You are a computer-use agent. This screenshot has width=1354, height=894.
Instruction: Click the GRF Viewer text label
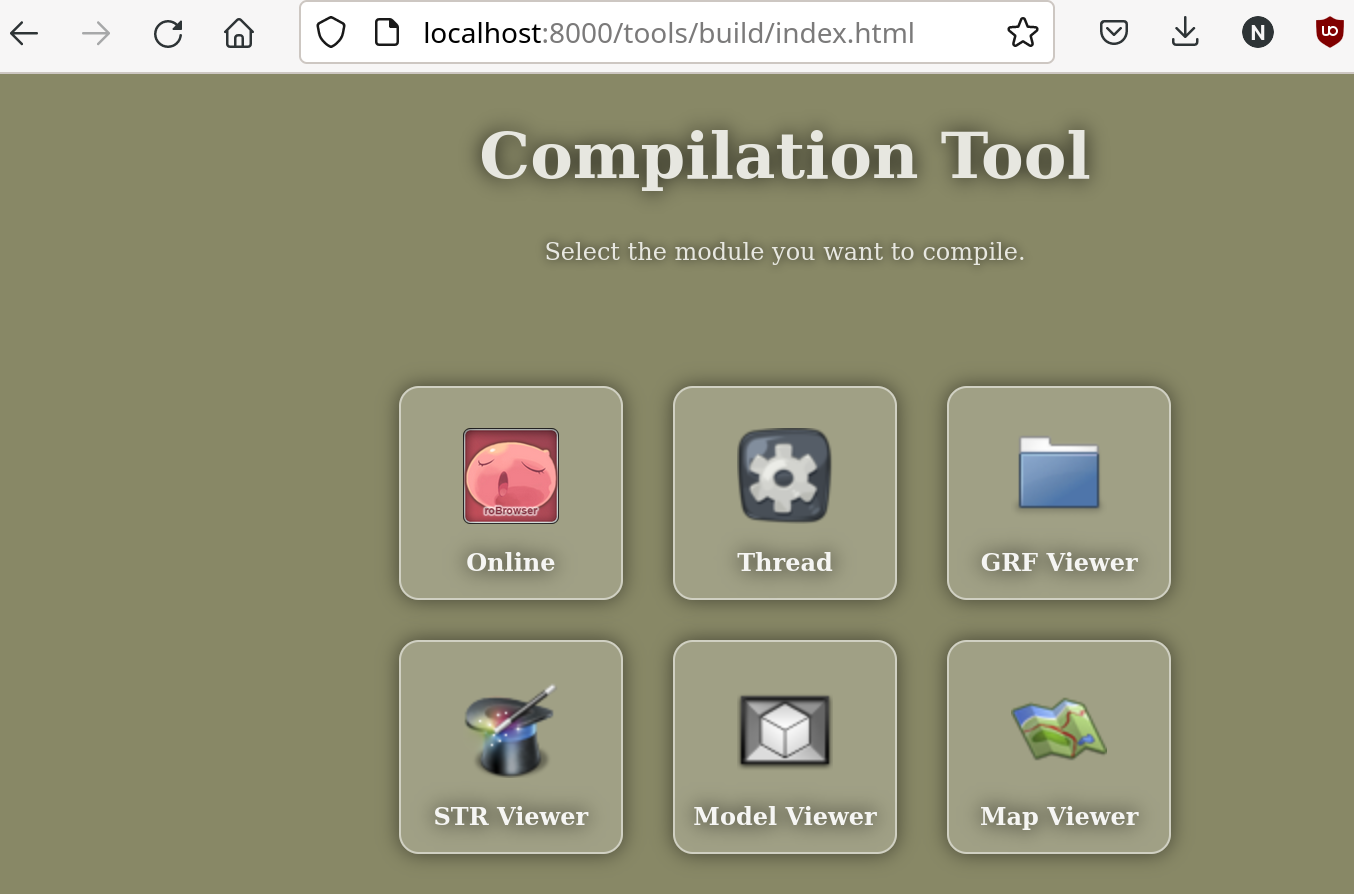(1058, 562)
